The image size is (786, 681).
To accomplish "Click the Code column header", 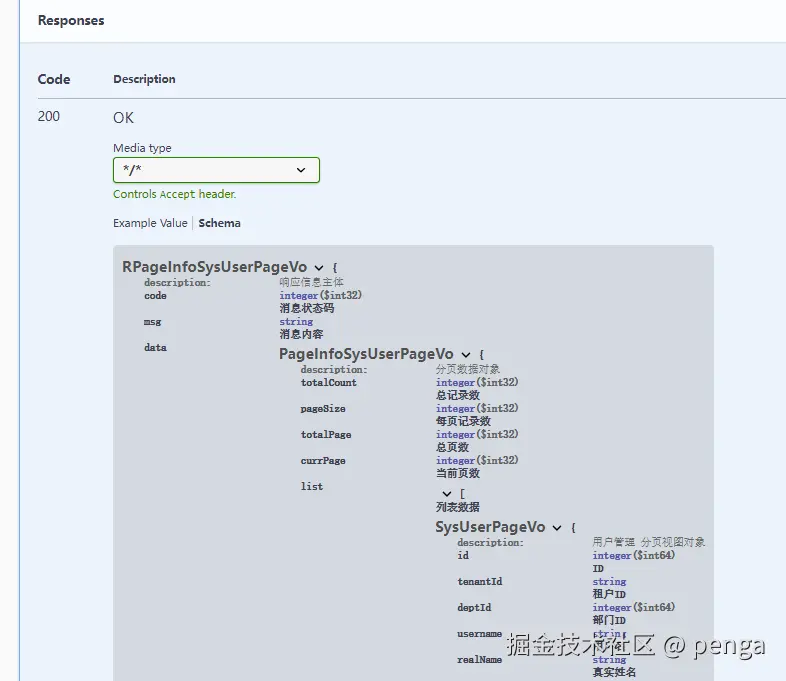I will [x=54, y=79].
